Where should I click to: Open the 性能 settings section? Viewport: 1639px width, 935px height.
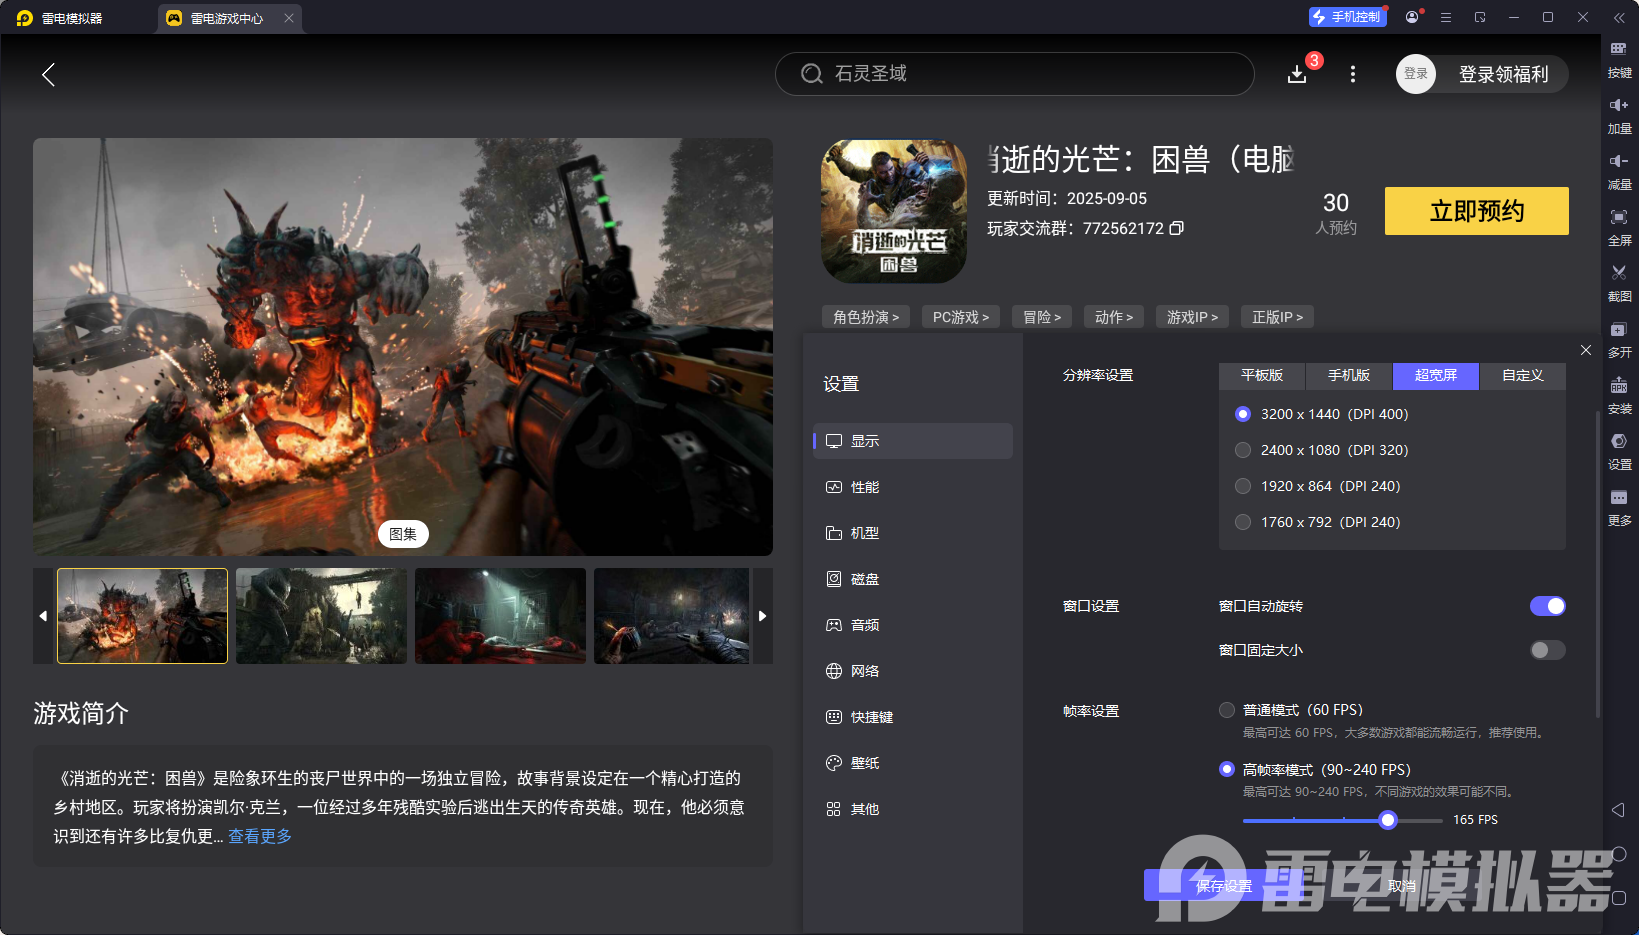coord(865,487)
